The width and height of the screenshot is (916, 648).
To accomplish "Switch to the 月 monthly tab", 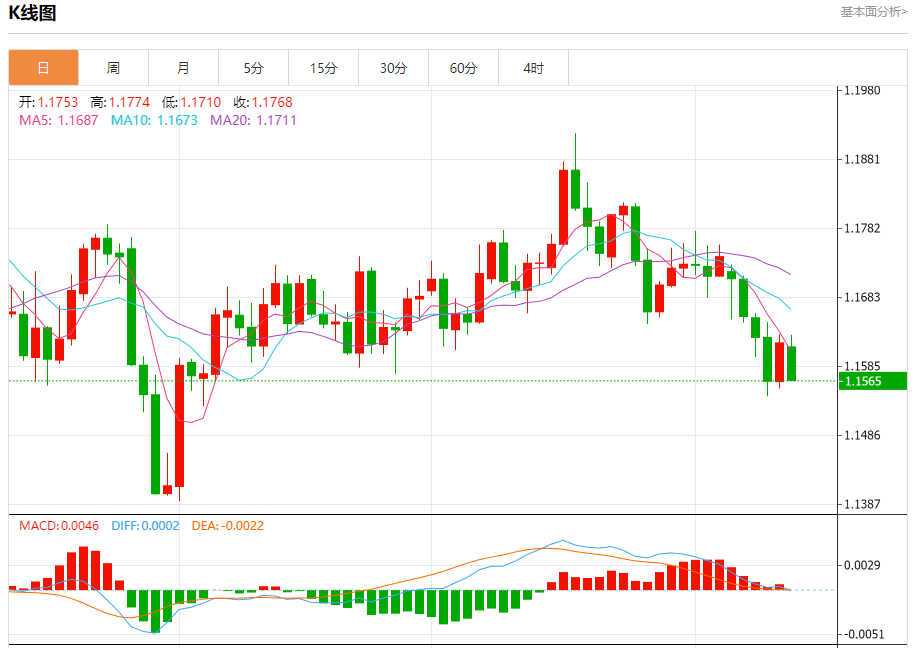I will pyautogui.click(x=183, y=68).
